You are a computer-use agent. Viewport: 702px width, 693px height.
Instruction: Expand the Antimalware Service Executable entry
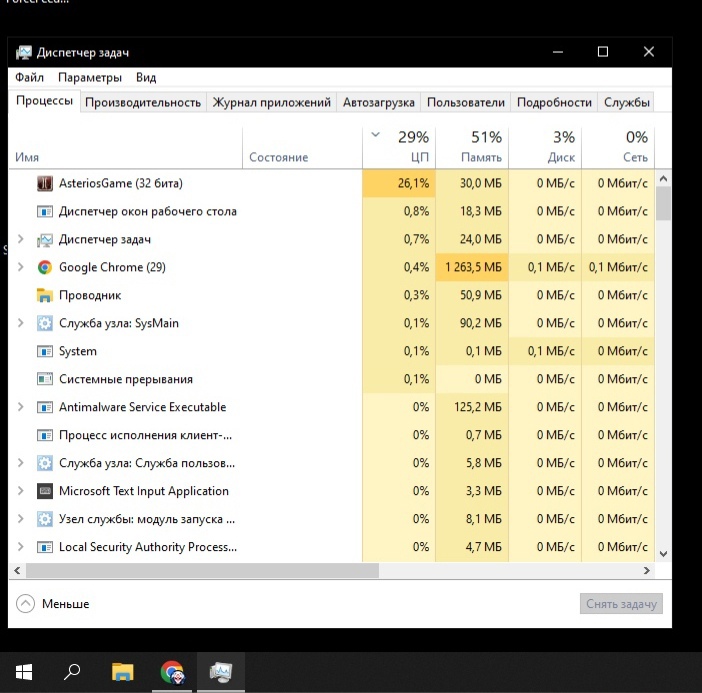click(x=21, y=407)
